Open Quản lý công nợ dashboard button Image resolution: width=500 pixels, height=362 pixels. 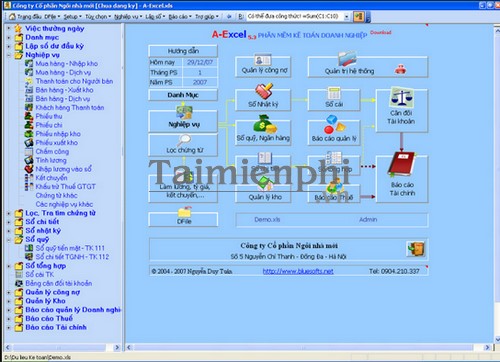(x=263, y=67)
